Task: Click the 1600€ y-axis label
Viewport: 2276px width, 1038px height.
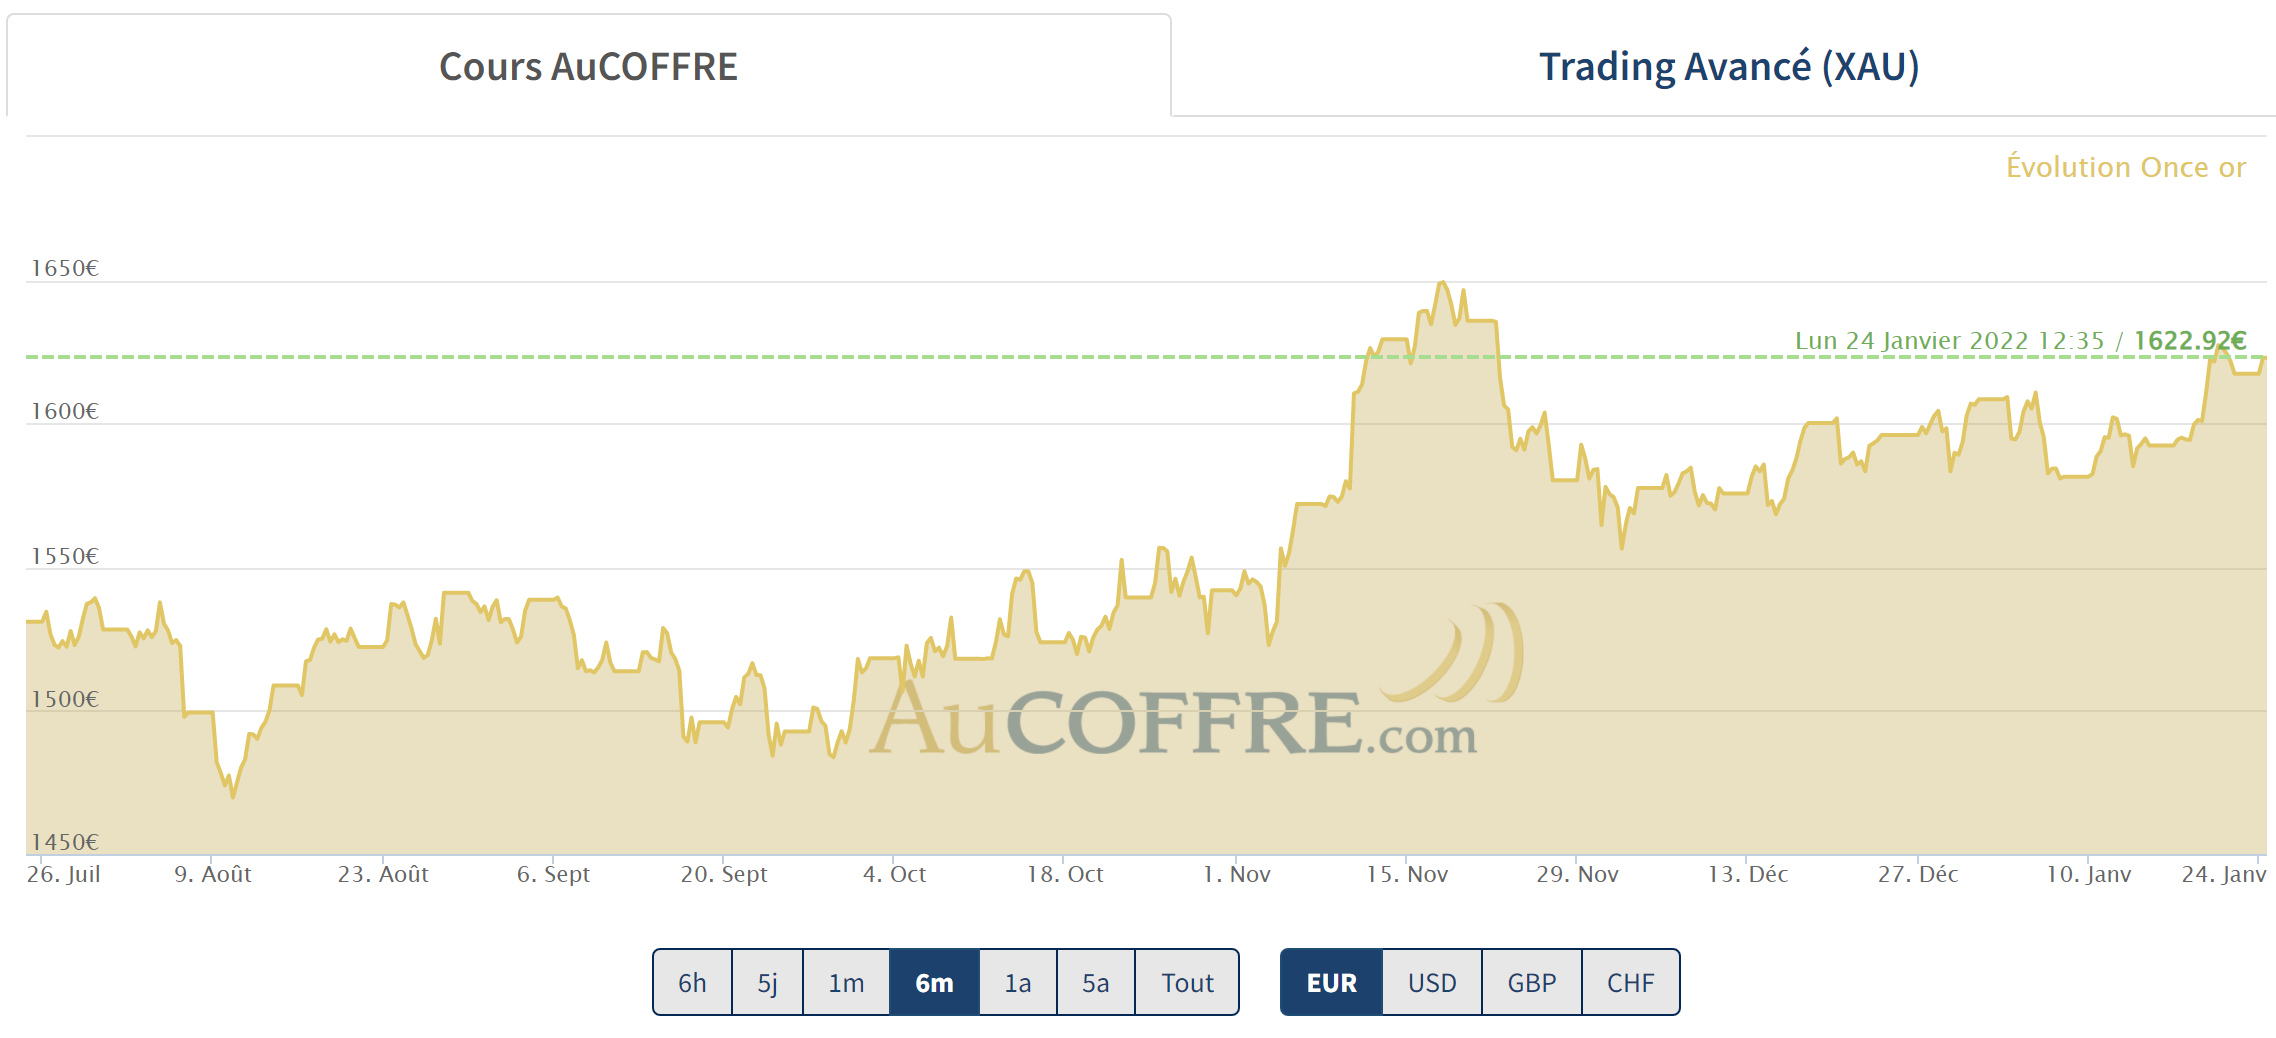Action: (x=65, y=411)
